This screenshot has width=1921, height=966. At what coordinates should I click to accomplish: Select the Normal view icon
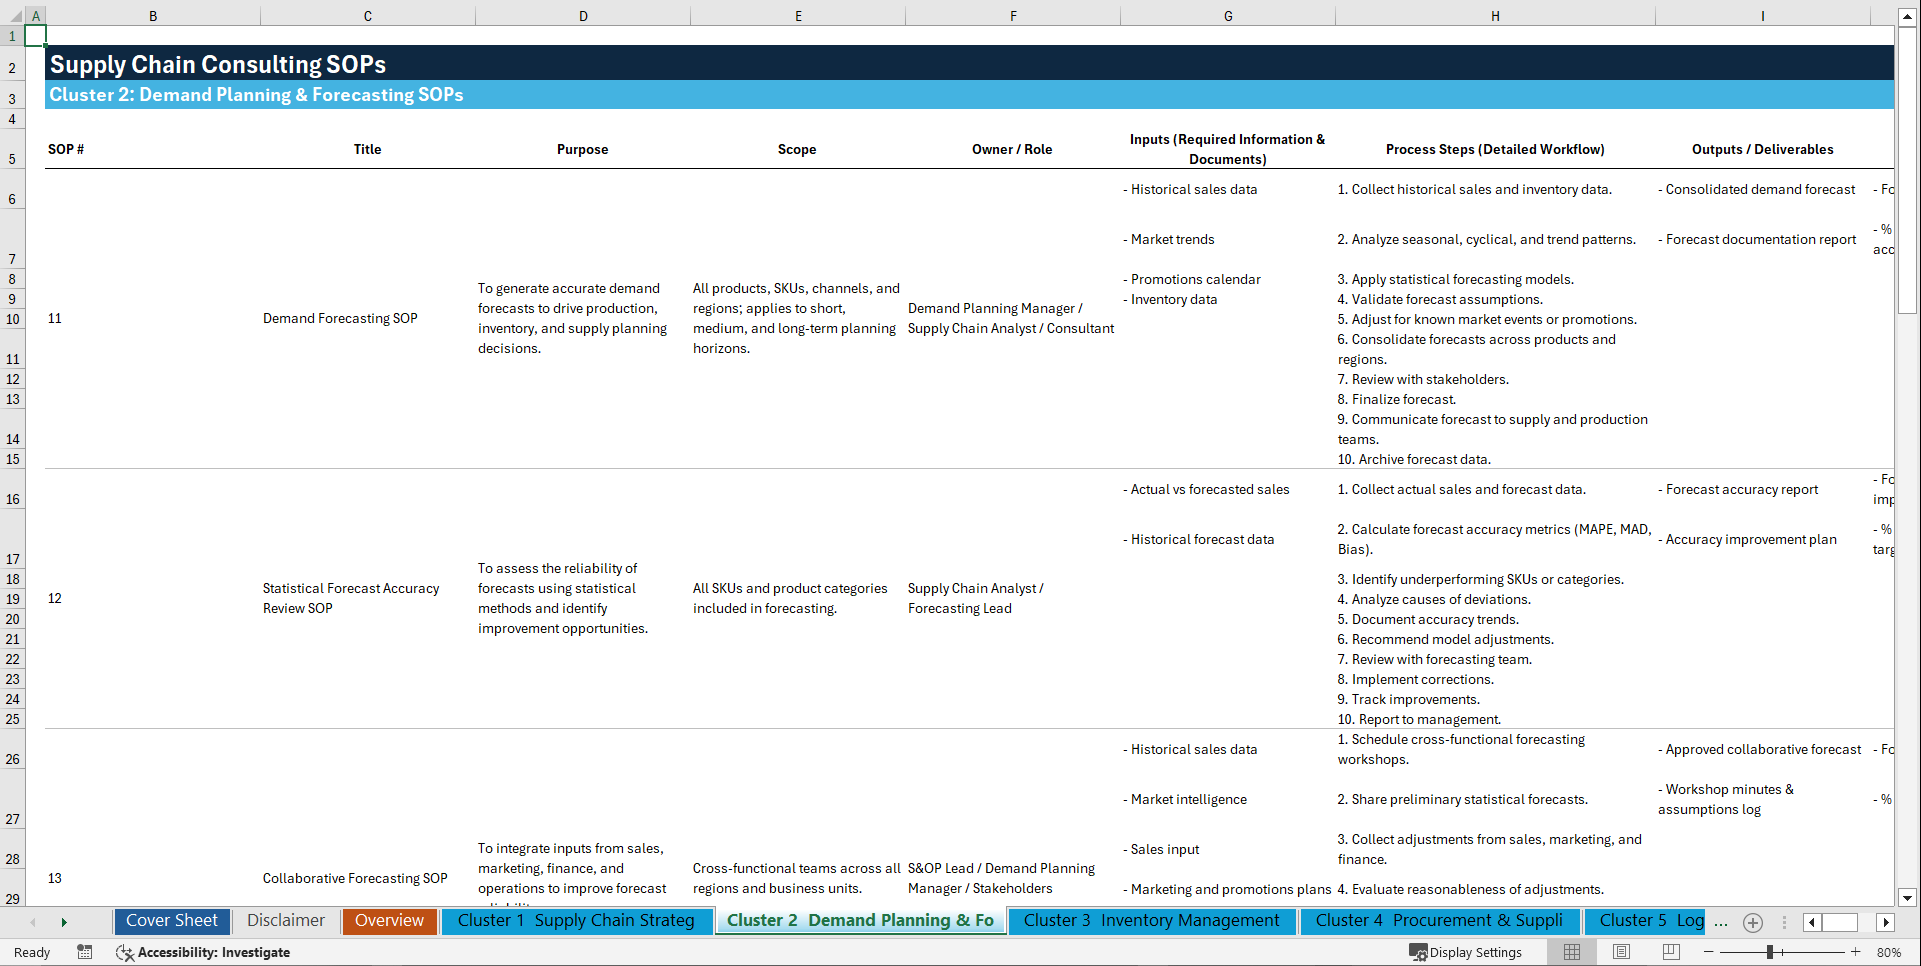[x=1571, y=952]
